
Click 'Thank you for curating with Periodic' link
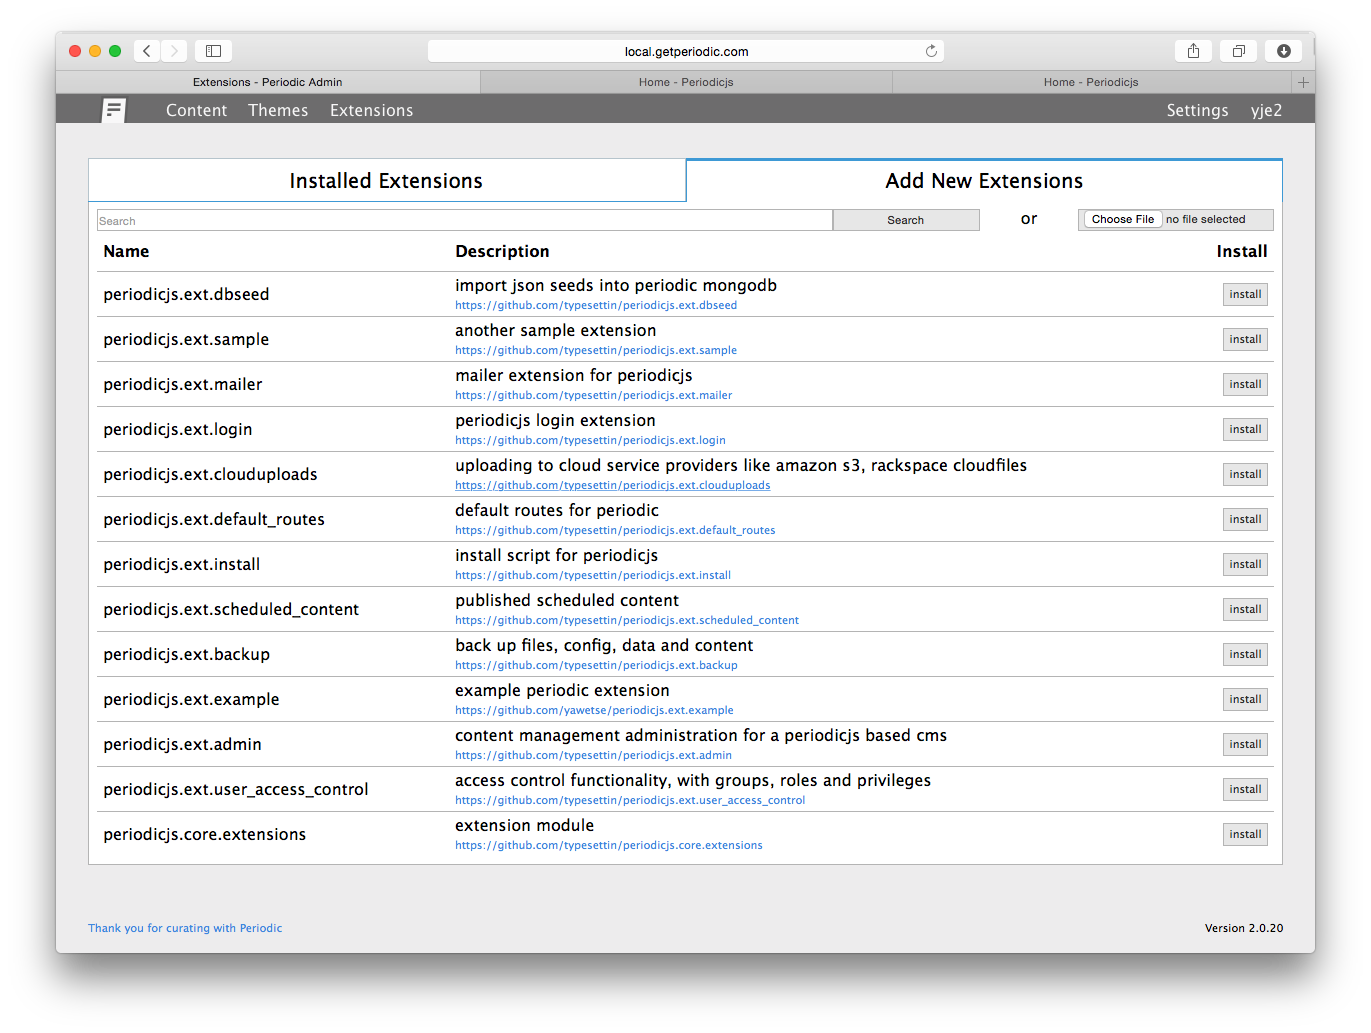tap(185, 928)
